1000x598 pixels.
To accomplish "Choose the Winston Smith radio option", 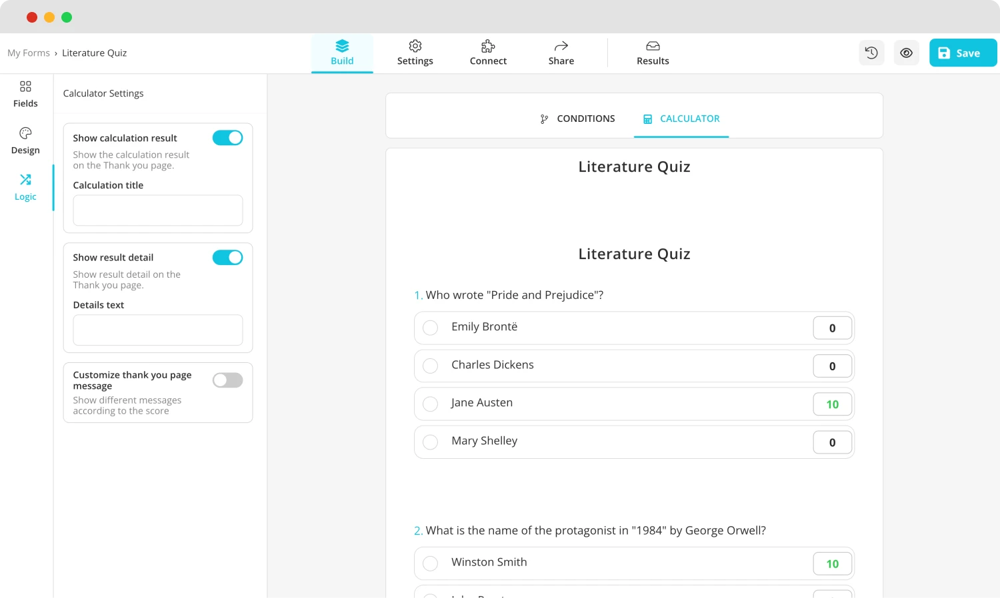I will point(430,563).
